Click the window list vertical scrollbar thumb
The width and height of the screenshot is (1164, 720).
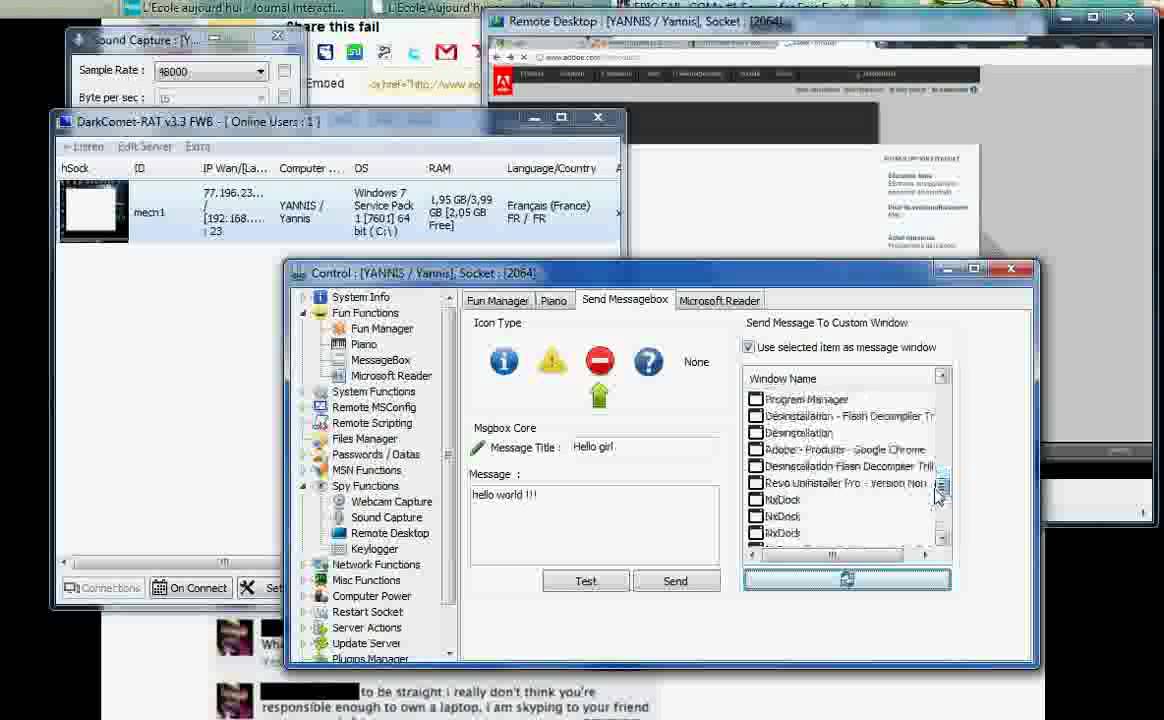(x=941, y=486)
